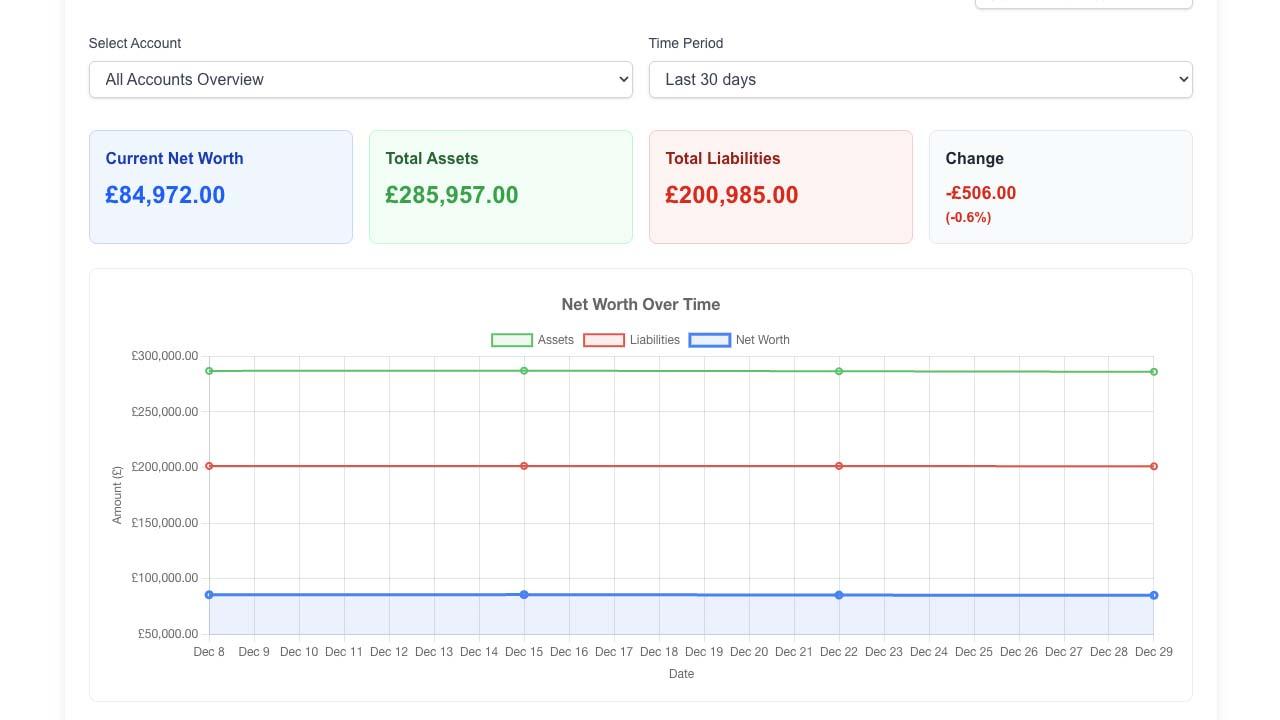This screenshot has height=720, width=1280.
Task: Click the green Assets legend swatch
Action: 511,339
